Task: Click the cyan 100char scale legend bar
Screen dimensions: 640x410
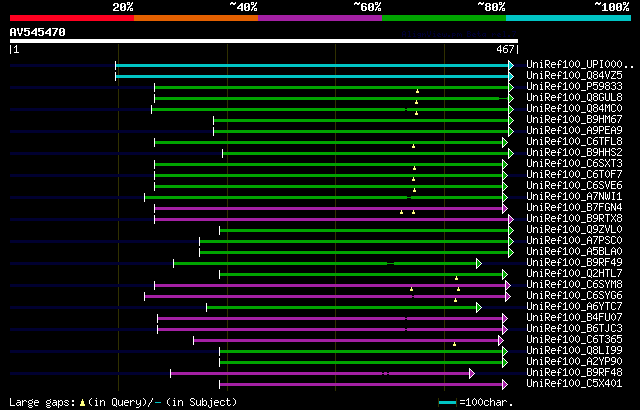Action: pyautogui.click(x=447, y=403)
